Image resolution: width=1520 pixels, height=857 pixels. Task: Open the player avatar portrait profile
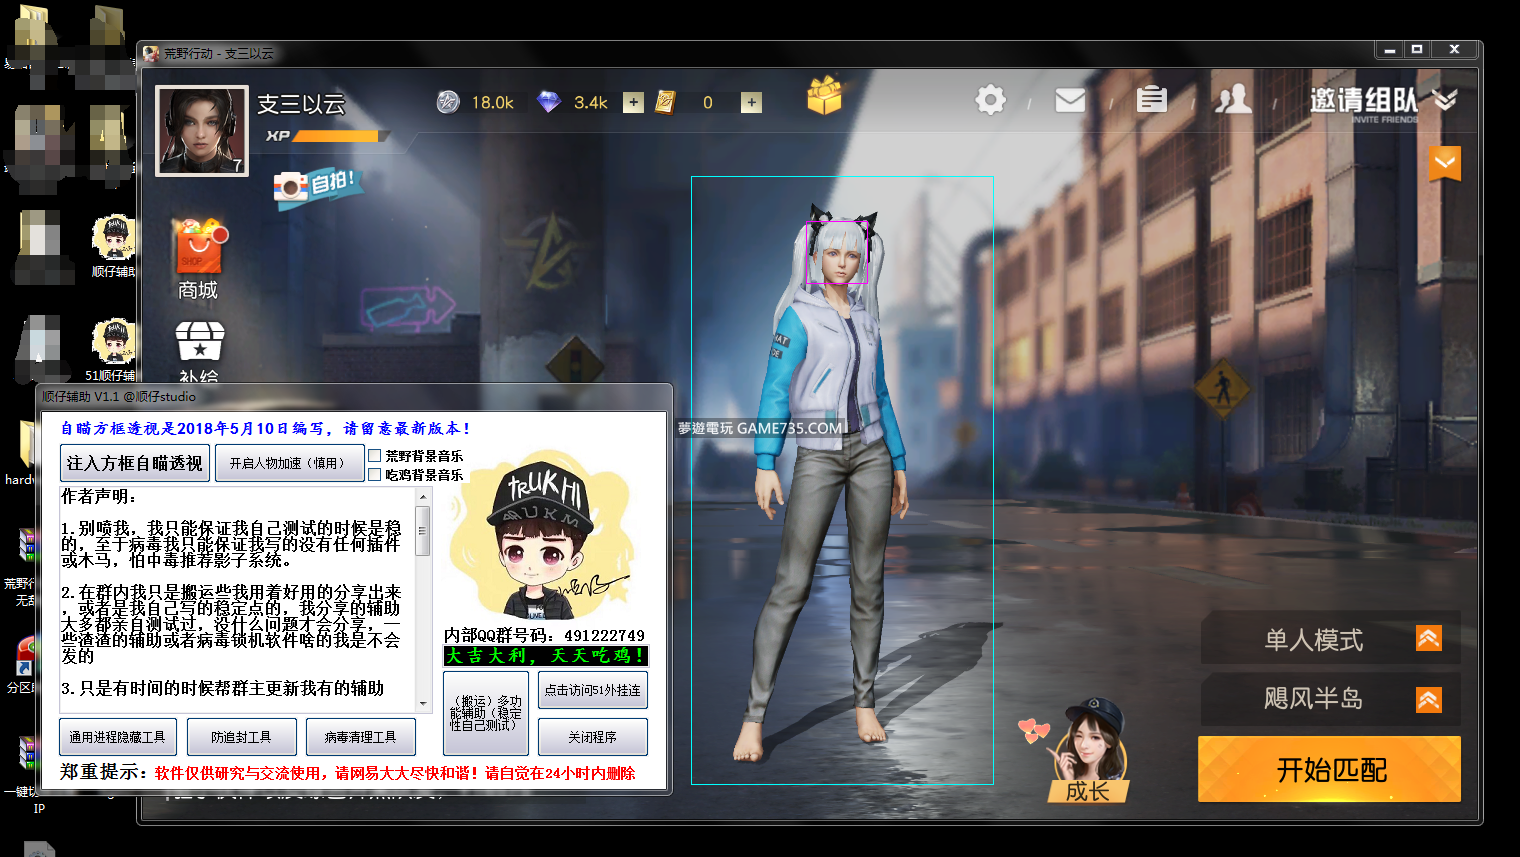[202, 131]
